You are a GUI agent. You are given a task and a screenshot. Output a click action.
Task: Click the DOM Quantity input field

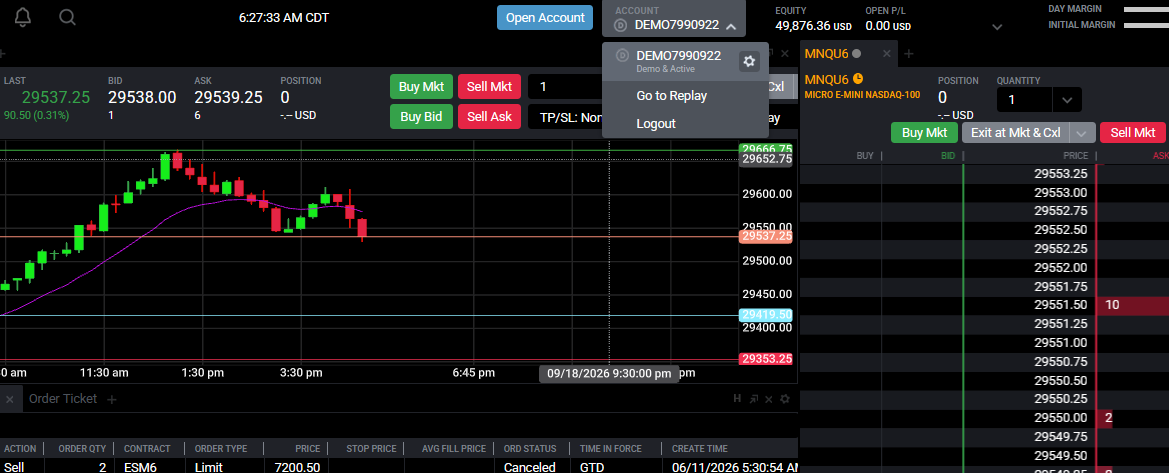point(1024,100)
